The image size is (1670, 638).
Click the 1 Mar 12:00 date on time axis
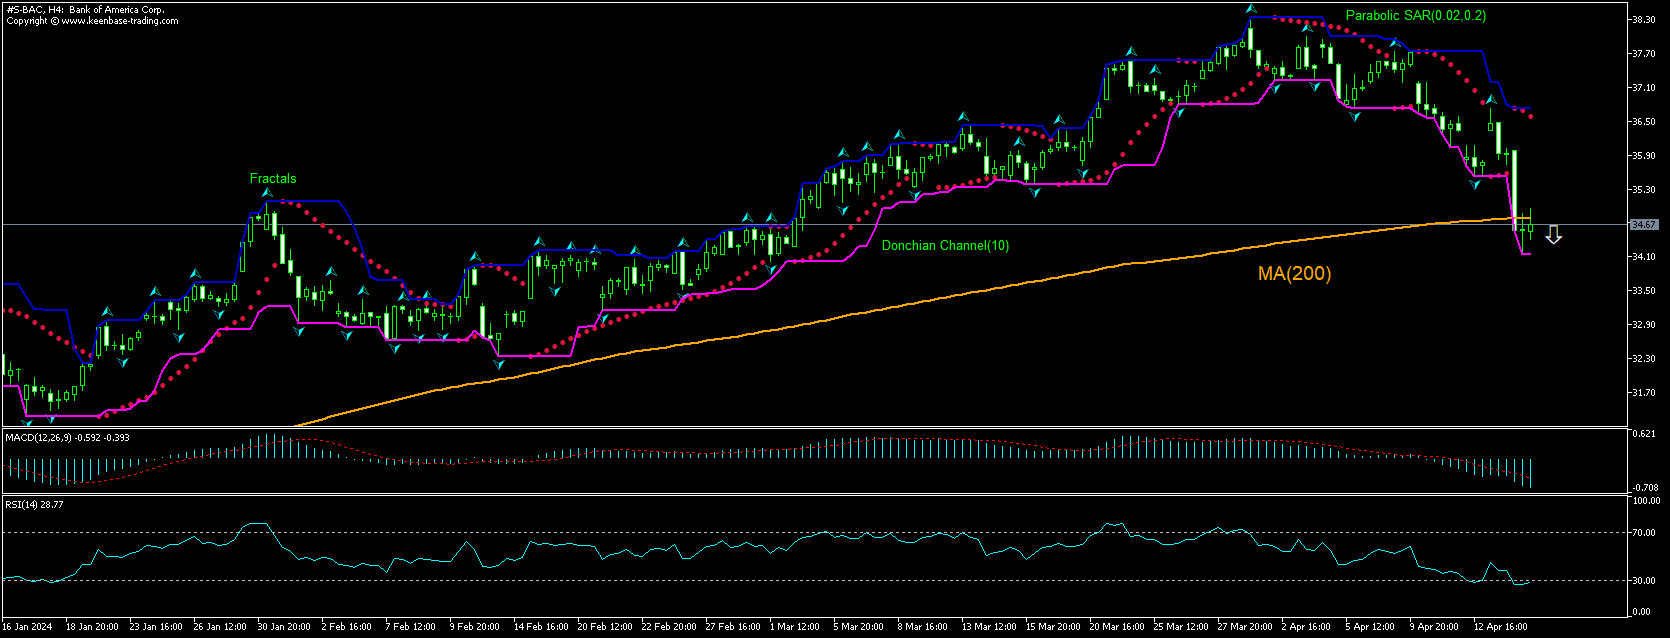[796, 627]
